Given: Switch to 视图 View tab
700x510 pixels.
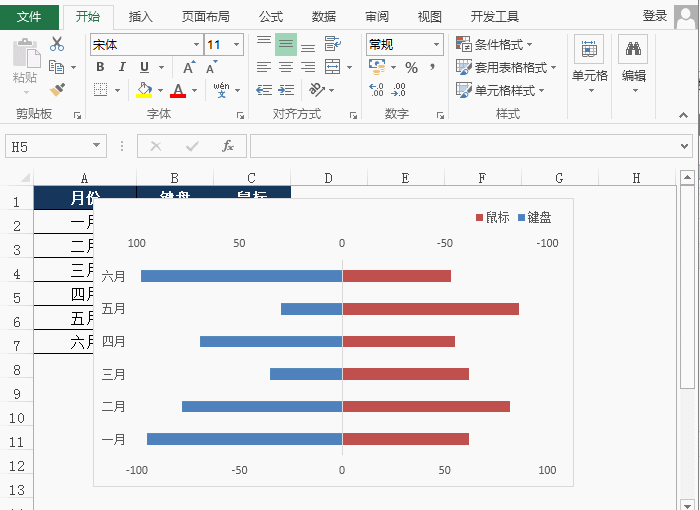Looking at the screenshot, I should [x=429, y=17].
